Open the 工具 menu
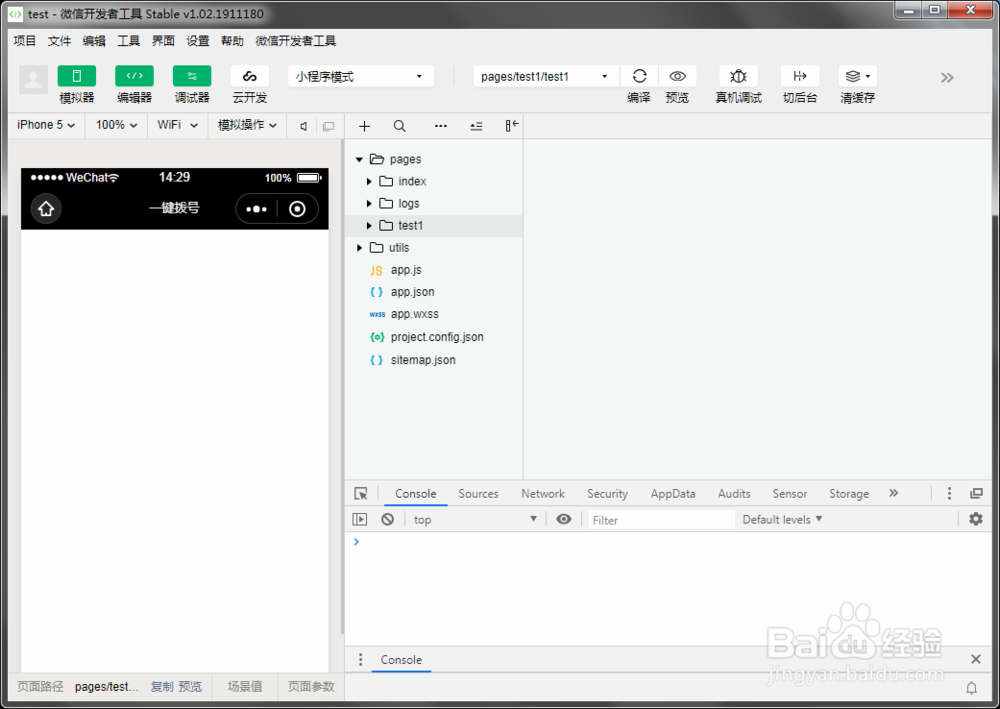Screen dimensions: 1000x709 click(x=128, y=41)
